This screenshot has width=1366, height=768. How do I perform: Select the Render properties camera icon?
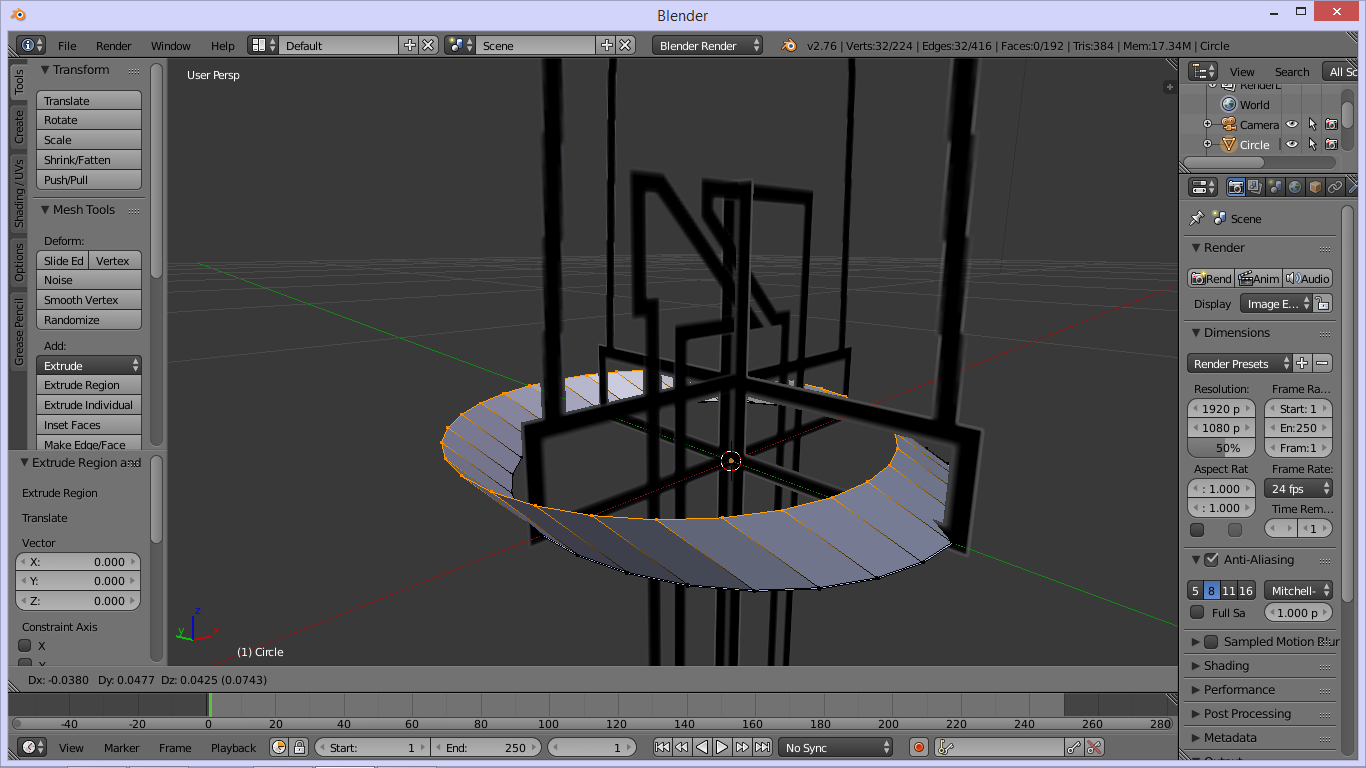(x=1236, y=186)
